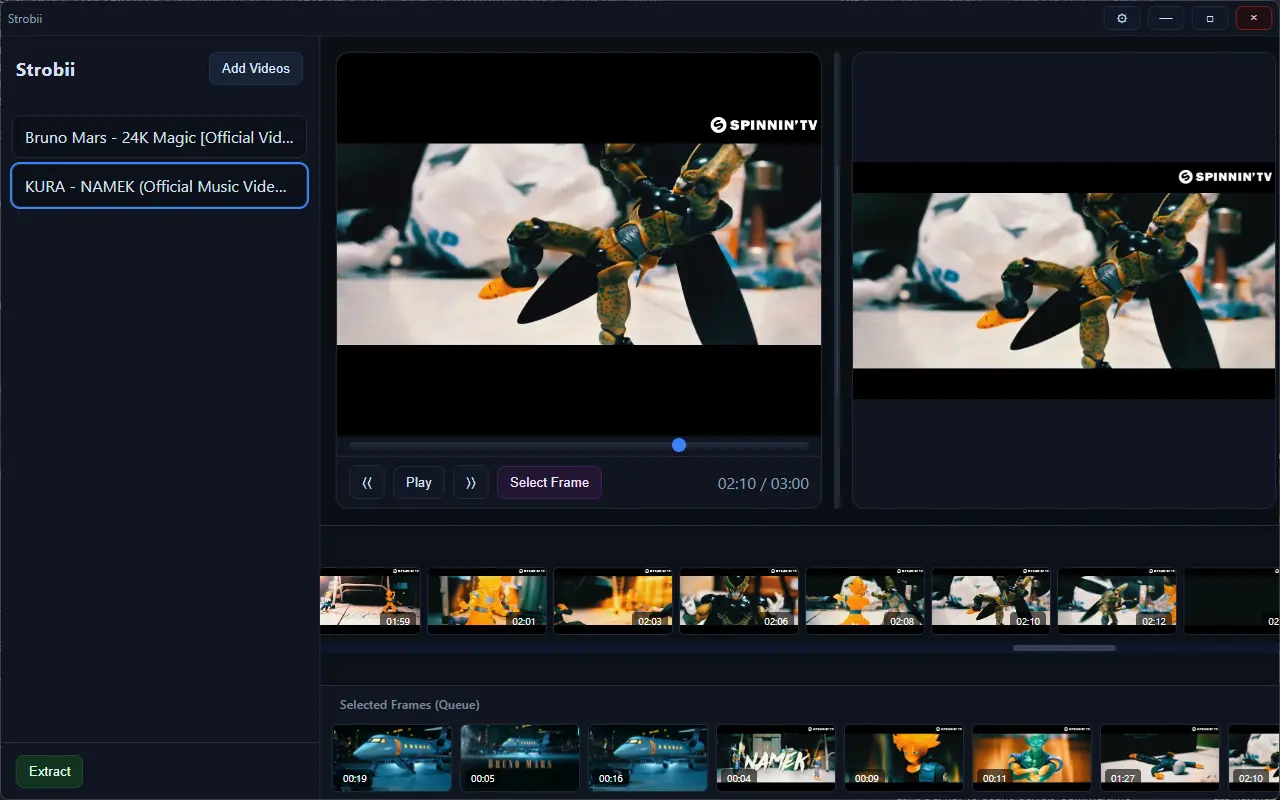Click the Strobii heading in the sidebar

click(x=45, y=70)
